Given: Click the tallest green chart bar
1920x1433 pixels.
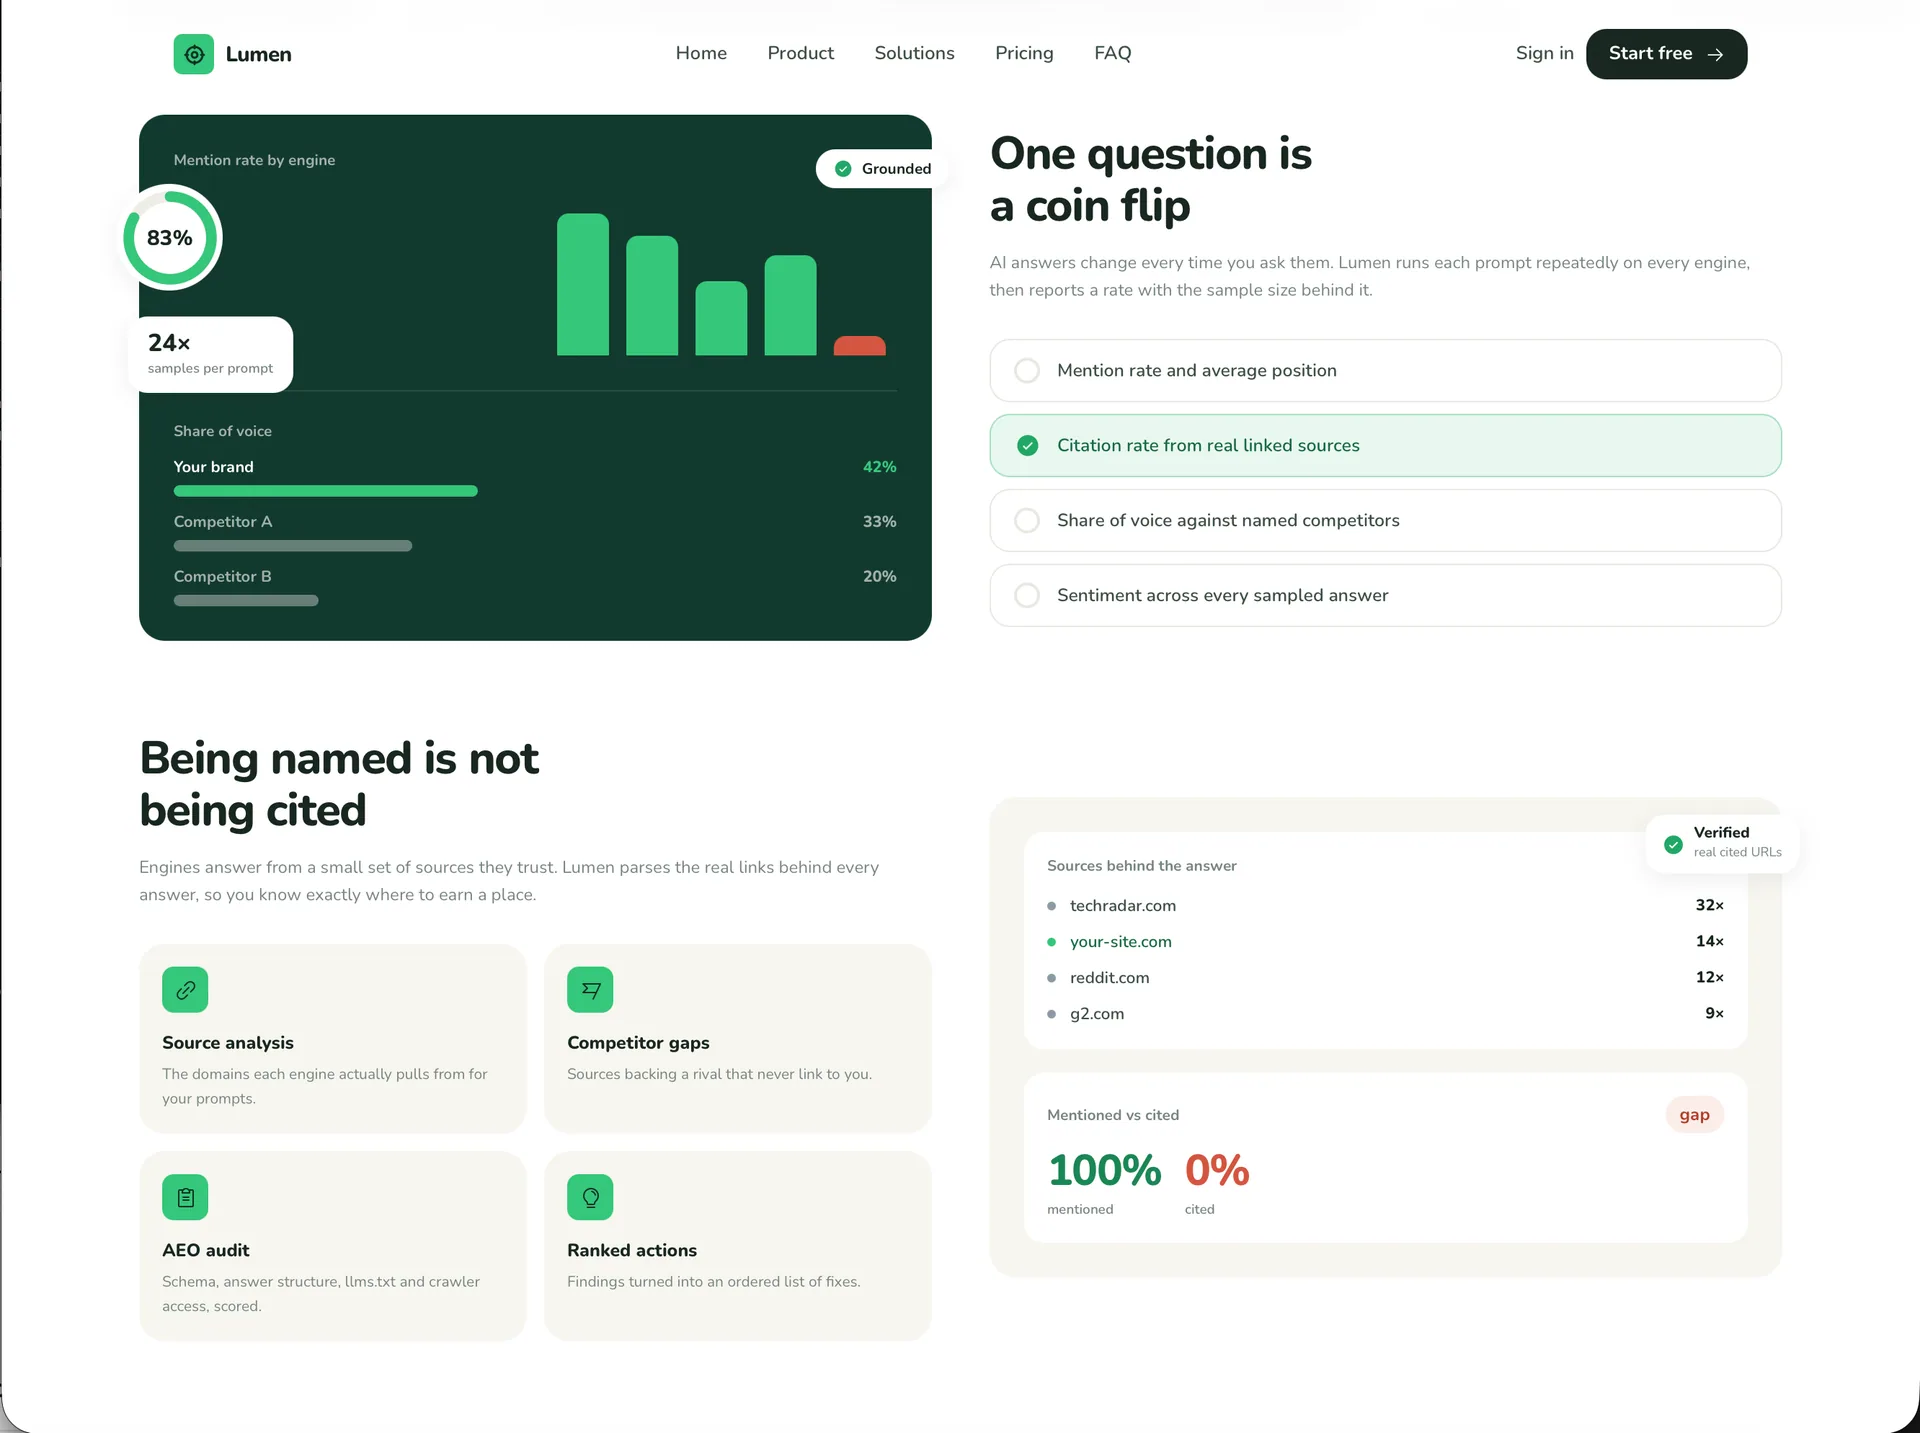Looking at the screenshot, I should tap(583, 285).
